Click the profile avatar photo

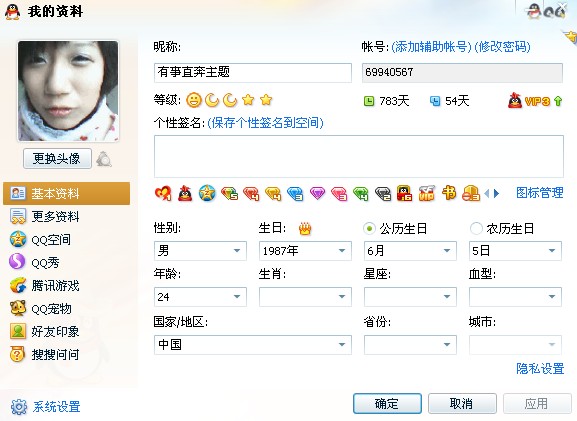(x=68, y=91)
